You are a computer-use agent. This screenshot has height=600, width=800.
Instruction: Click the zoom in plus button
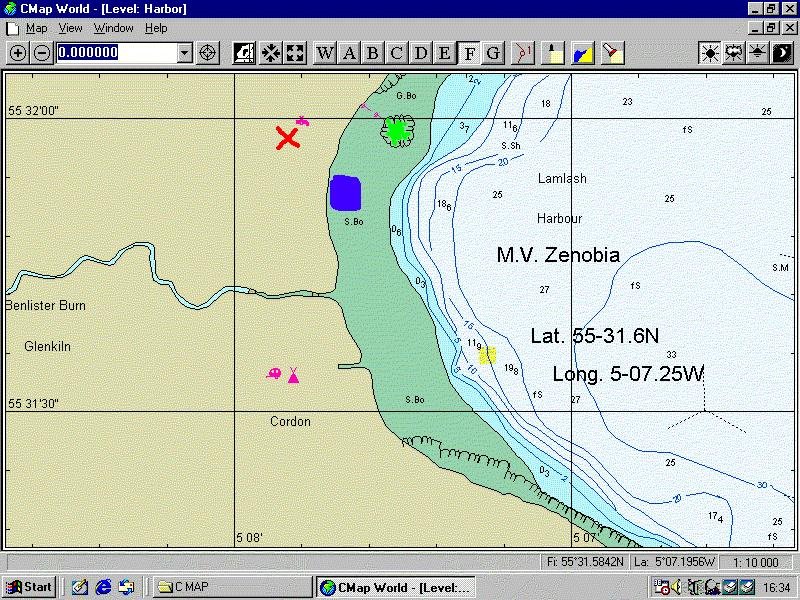pyautogui.click(x=18, y=53)
